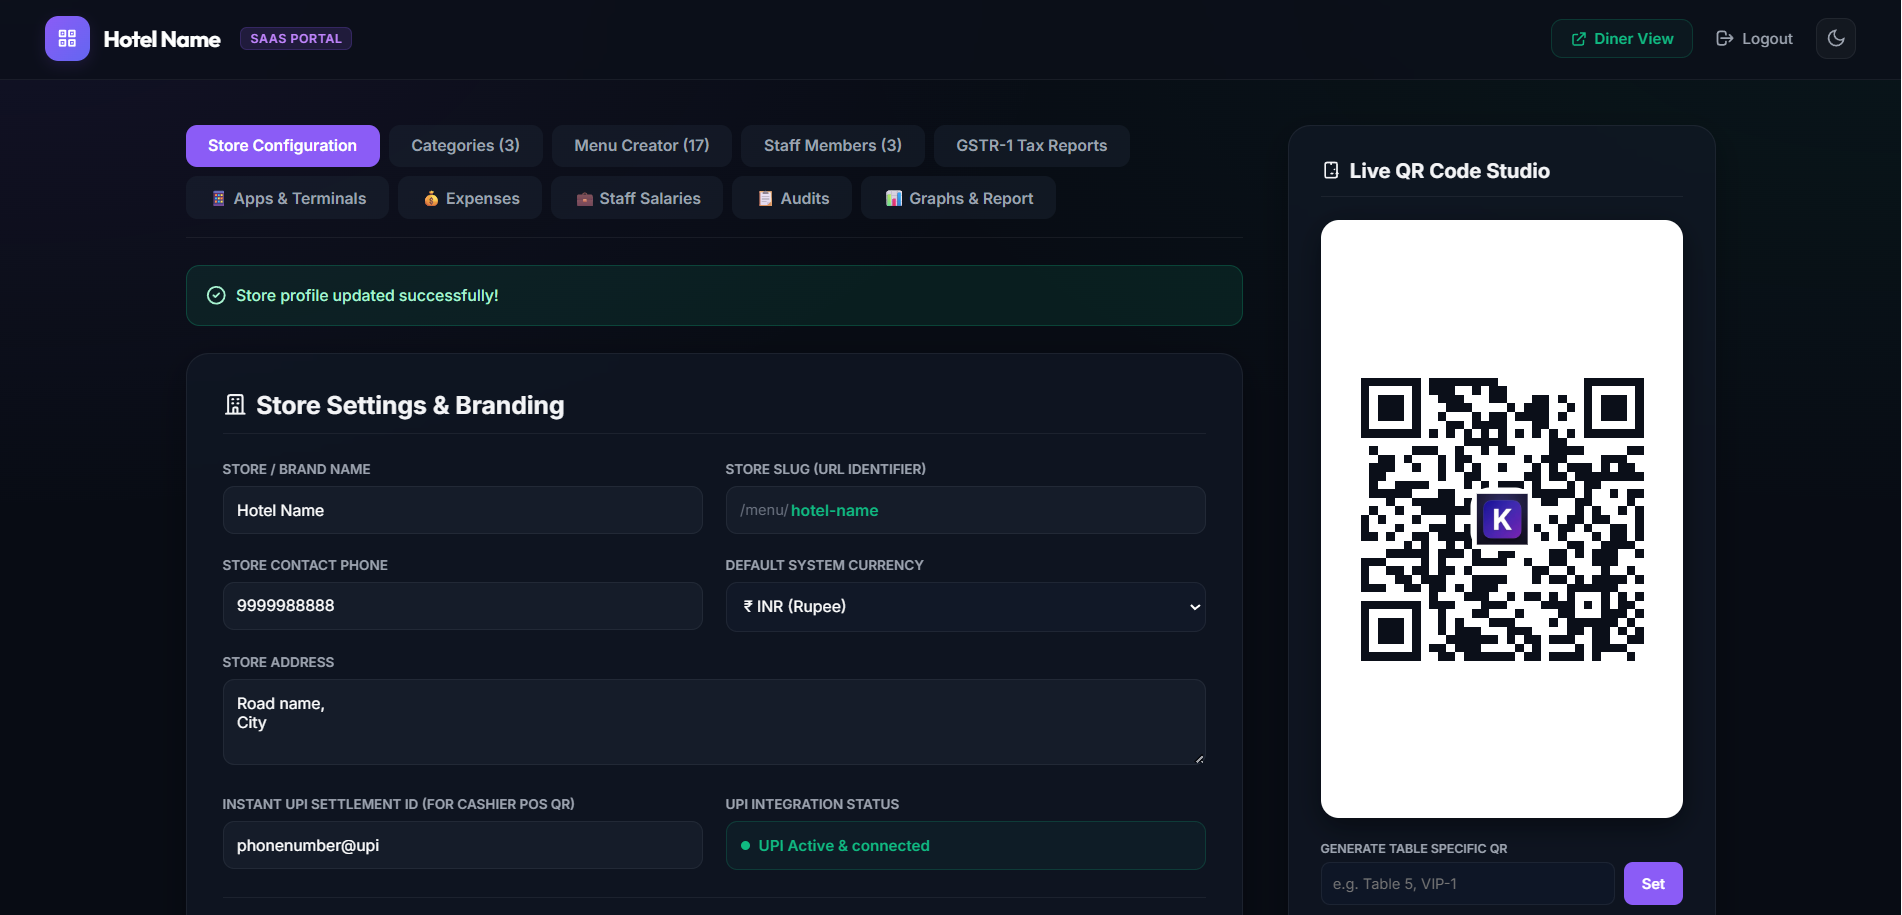1902x915 pixels.
Task: Open the GSTR-1 Tax Reports tab
Action: point(1032,146)
